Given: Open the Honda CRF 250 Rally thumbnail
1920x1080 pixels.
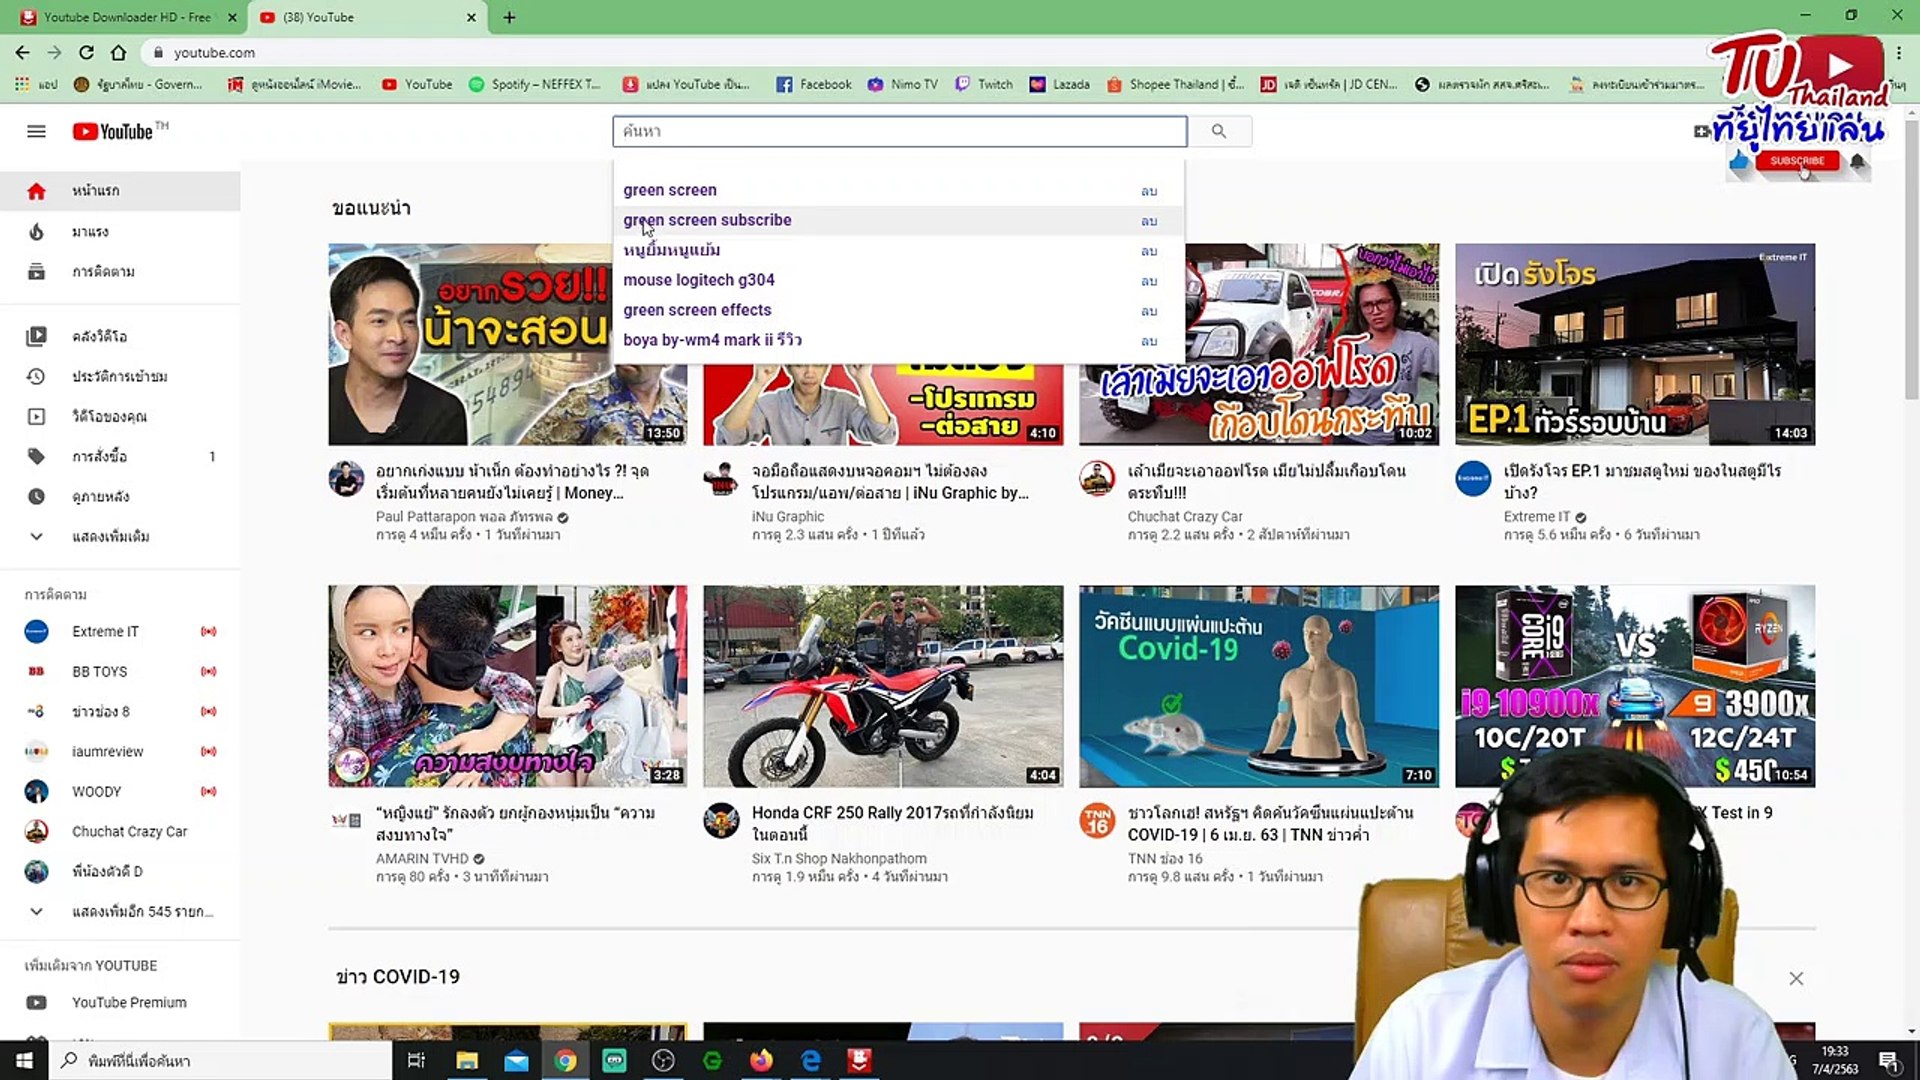Looking at the screenshot, I should click(x=882, y=686).
